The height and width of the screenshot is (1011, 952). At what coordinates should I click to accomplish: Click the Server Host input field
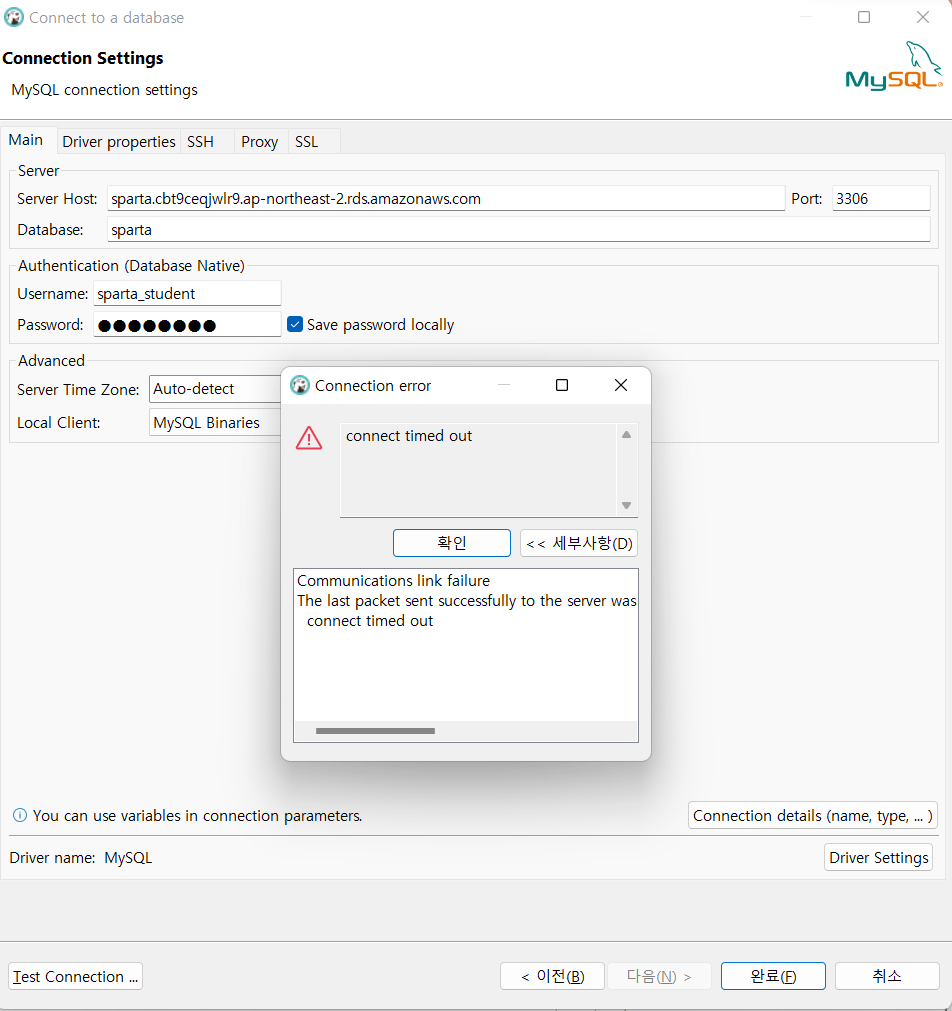446,199
